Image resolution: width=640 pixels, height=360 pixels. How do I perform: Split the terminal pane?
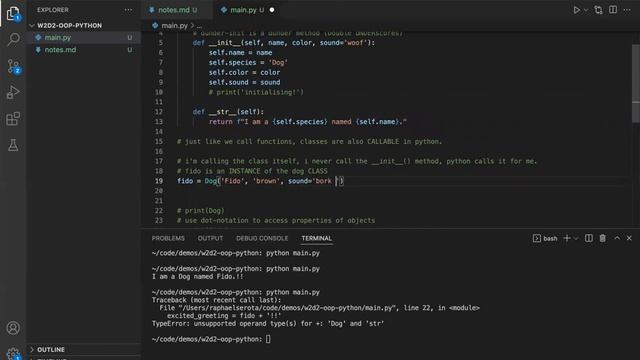point(589,238)
